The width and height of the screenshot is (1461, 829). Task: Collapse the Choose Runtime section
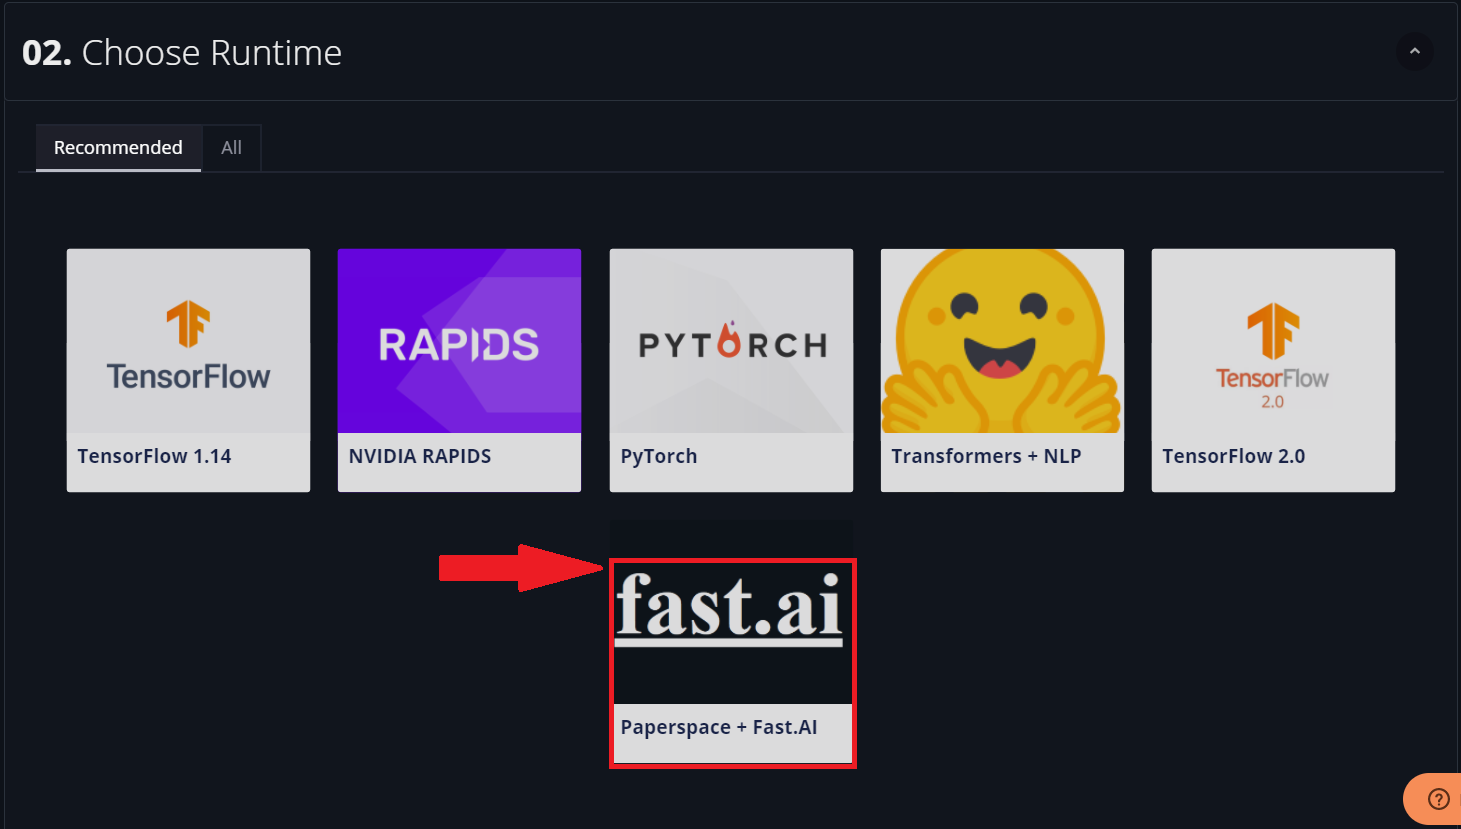point(1414,52)
